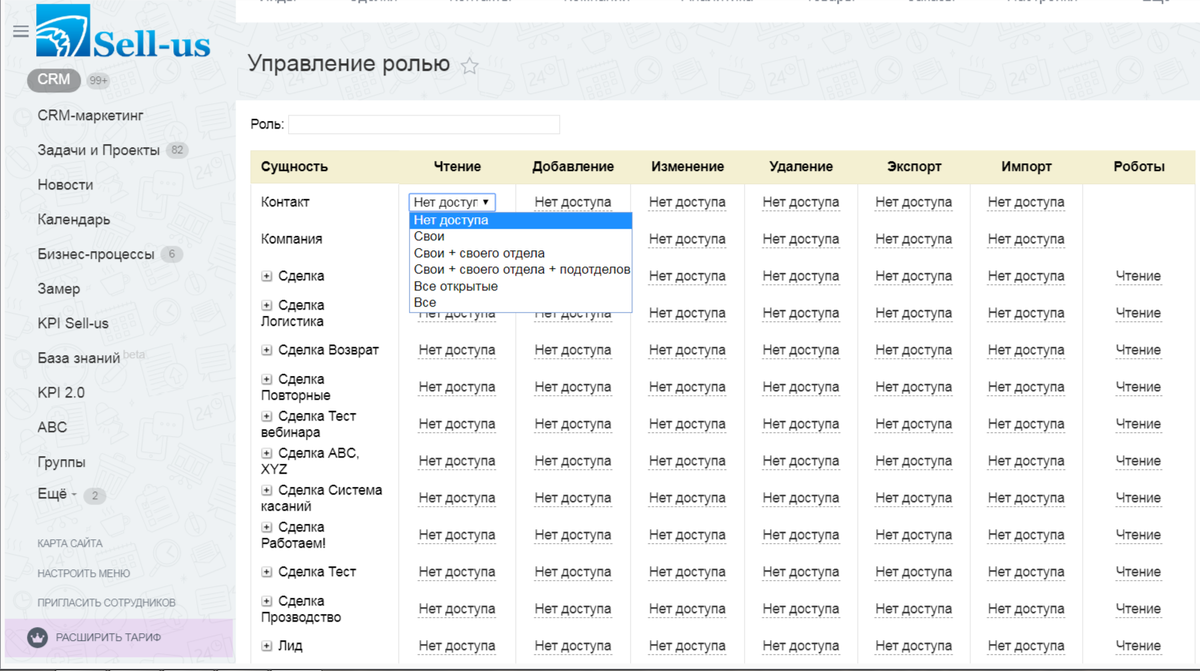Click Сделка Возврат row Чтение 'Нет доступа'
The height and width of the screenshot is (671, 1200).
(457, 350)
